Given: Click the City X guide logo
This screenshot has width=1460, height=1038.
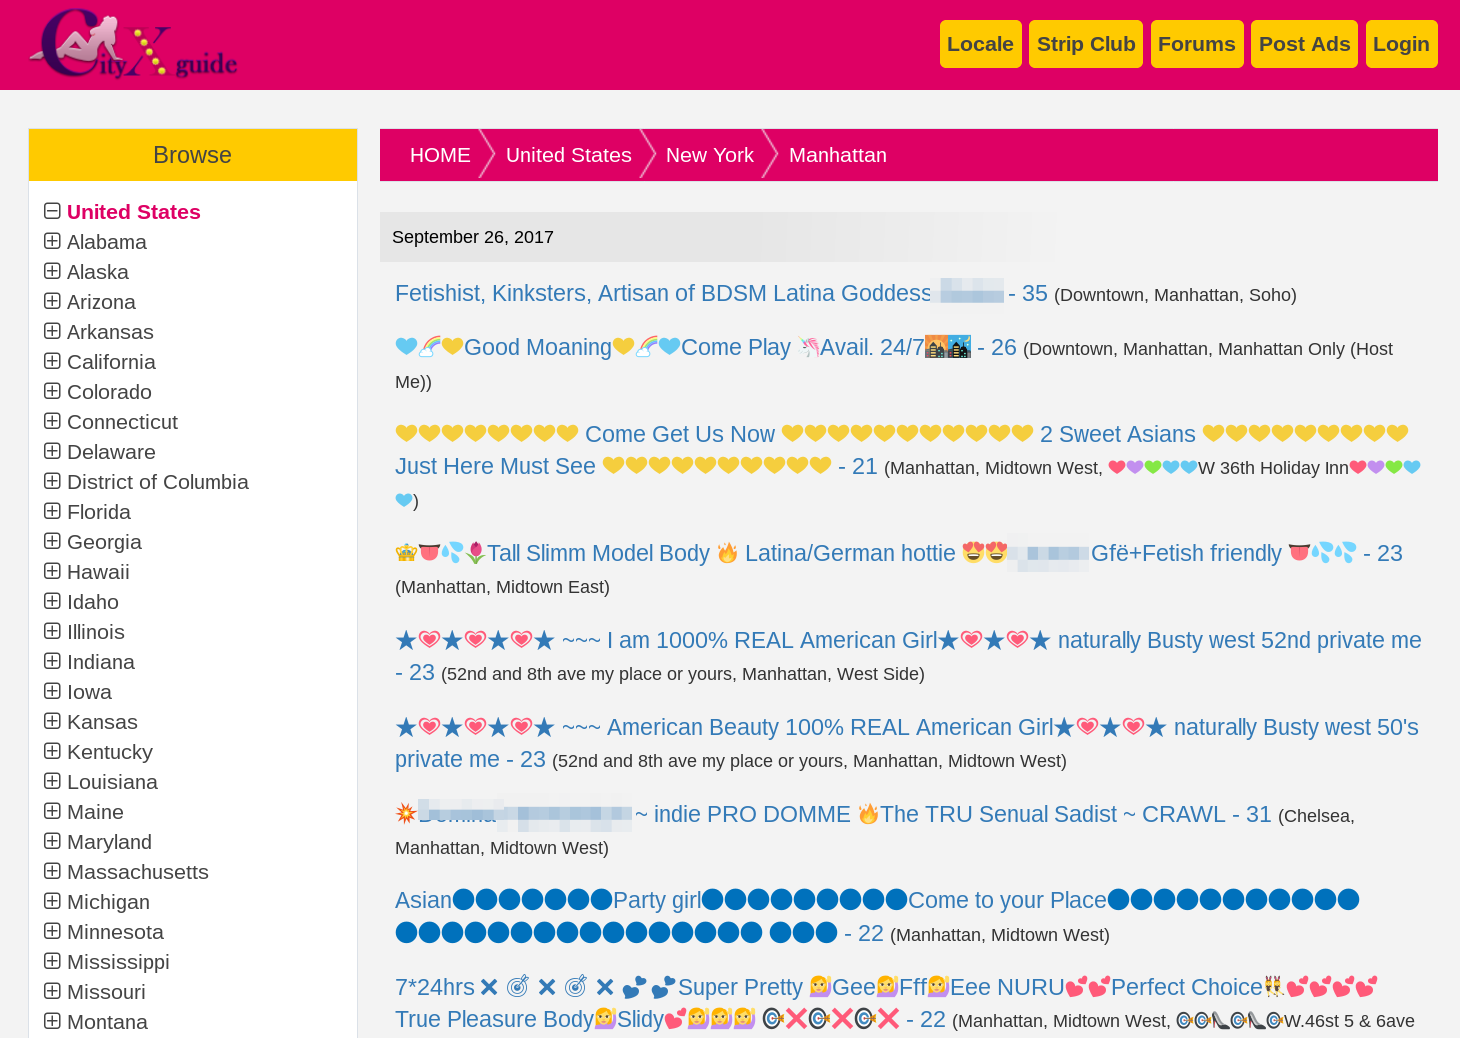Looking at the screenshot, I should [x=133, y=44].
